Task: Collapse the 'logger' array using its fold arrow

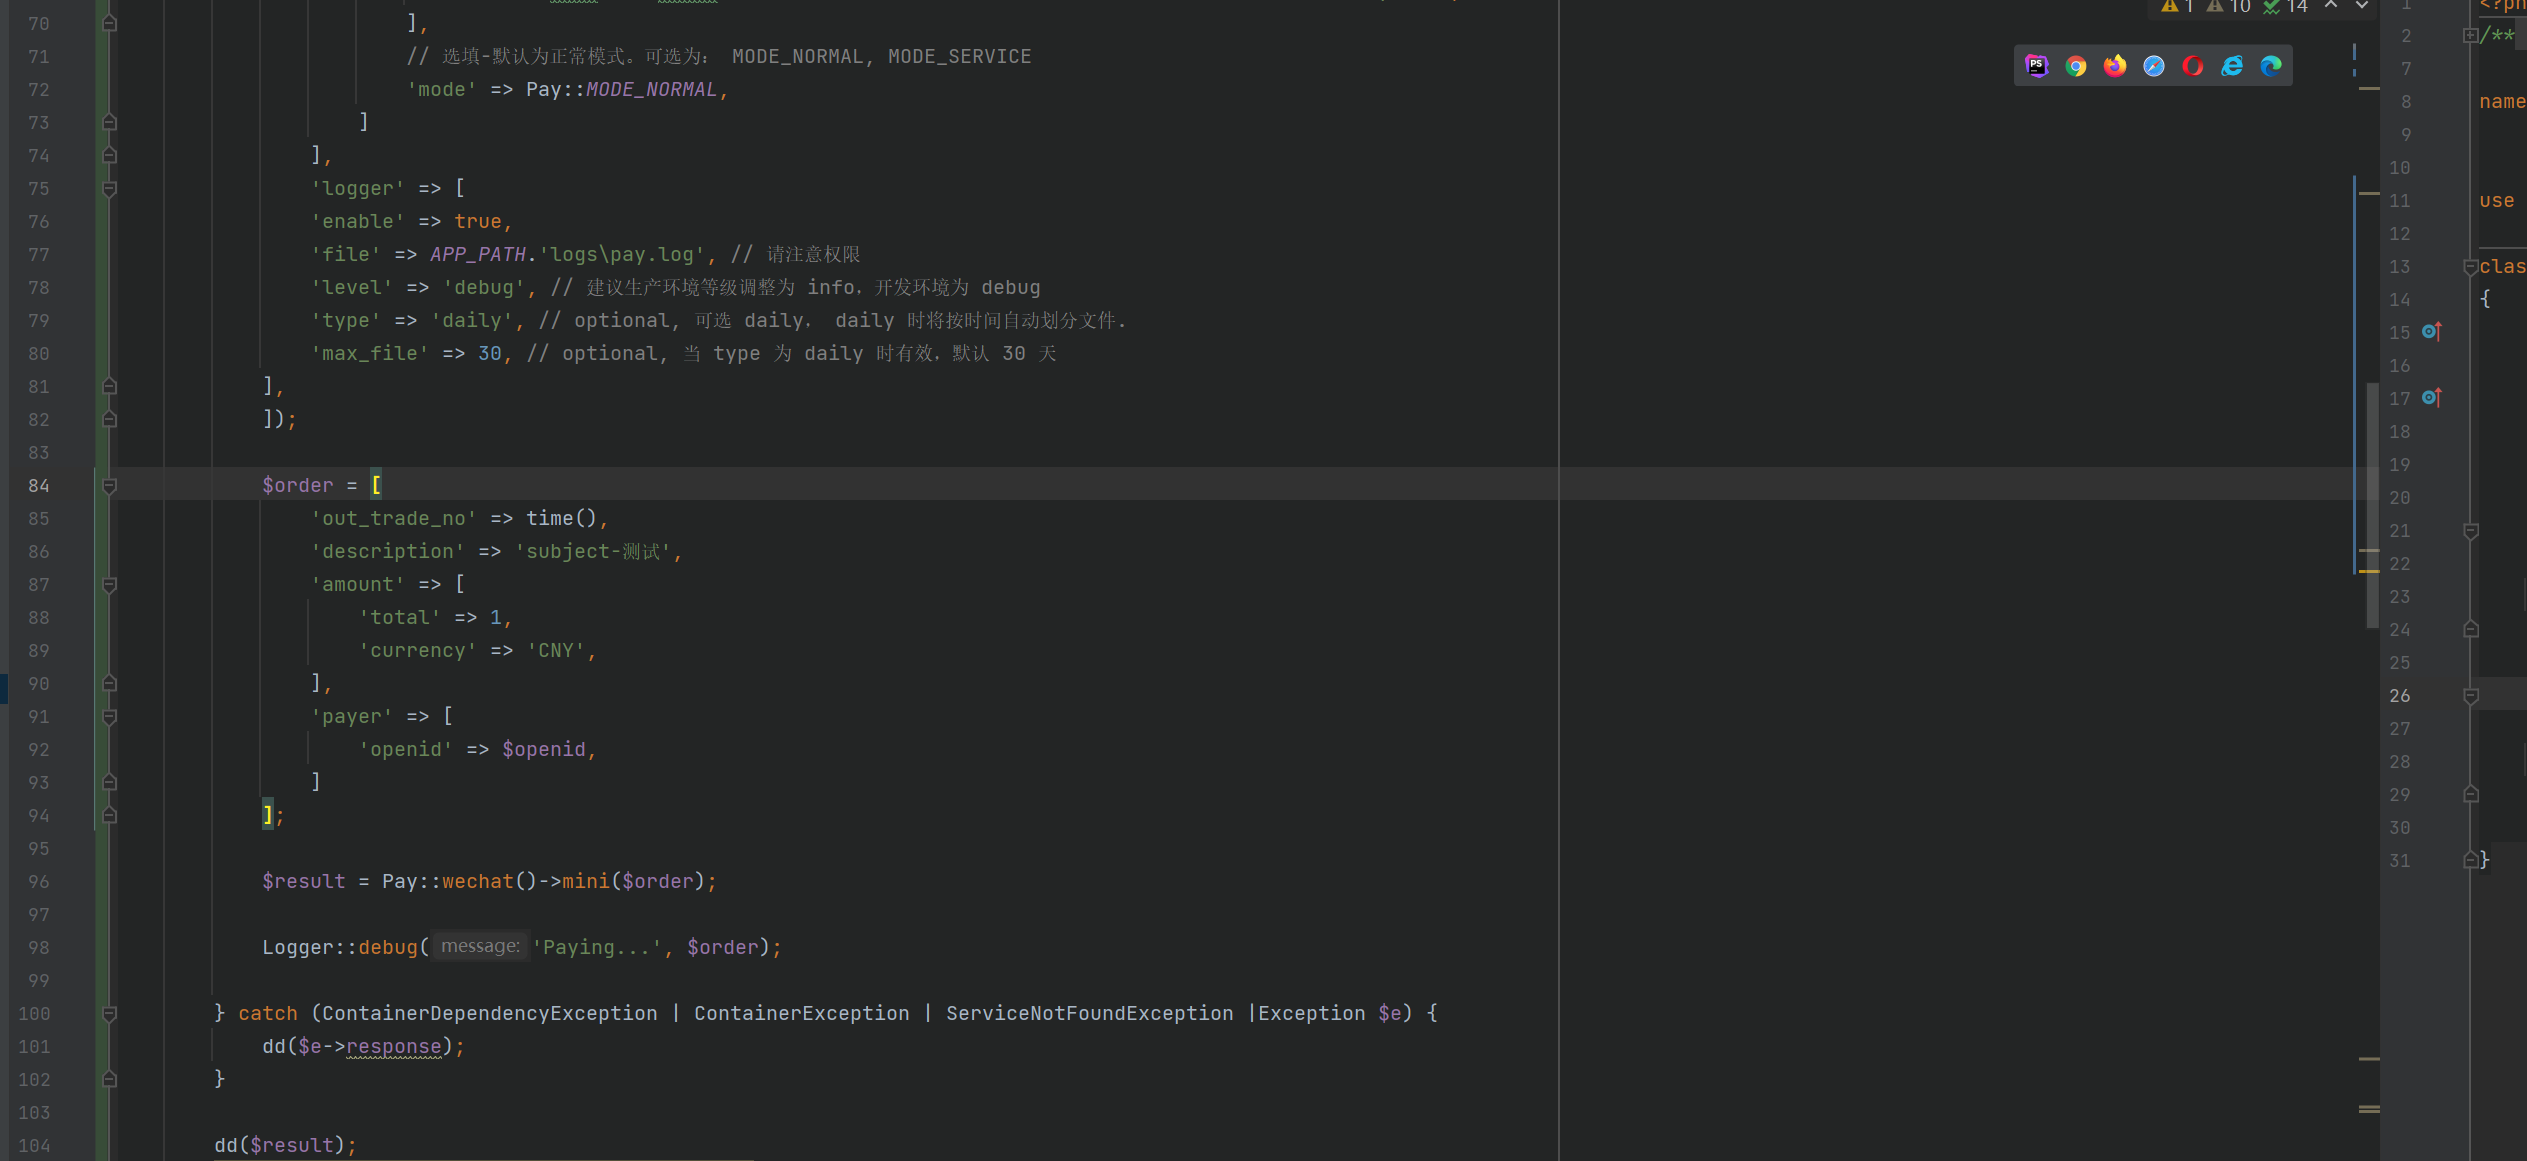Action: click(x=110, y=188)
